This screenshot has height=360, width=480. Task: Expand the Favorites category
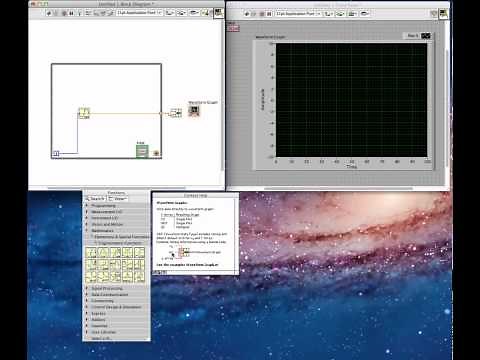116,326
